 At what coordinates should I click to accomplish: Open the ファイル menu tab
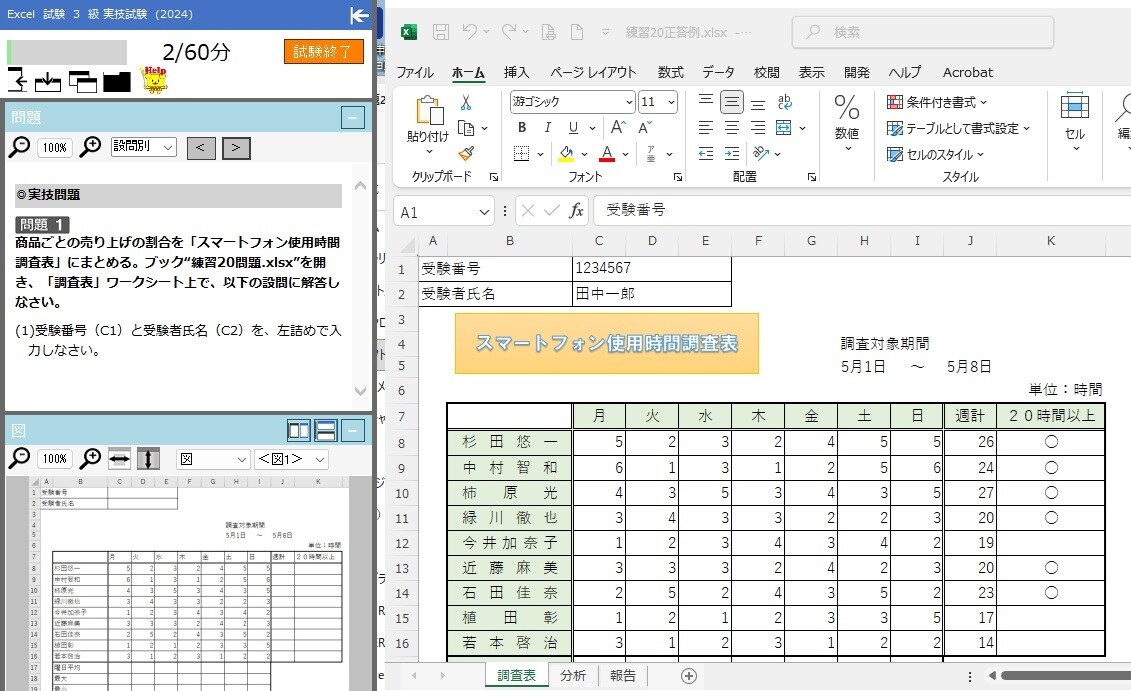tap(415, 72)
